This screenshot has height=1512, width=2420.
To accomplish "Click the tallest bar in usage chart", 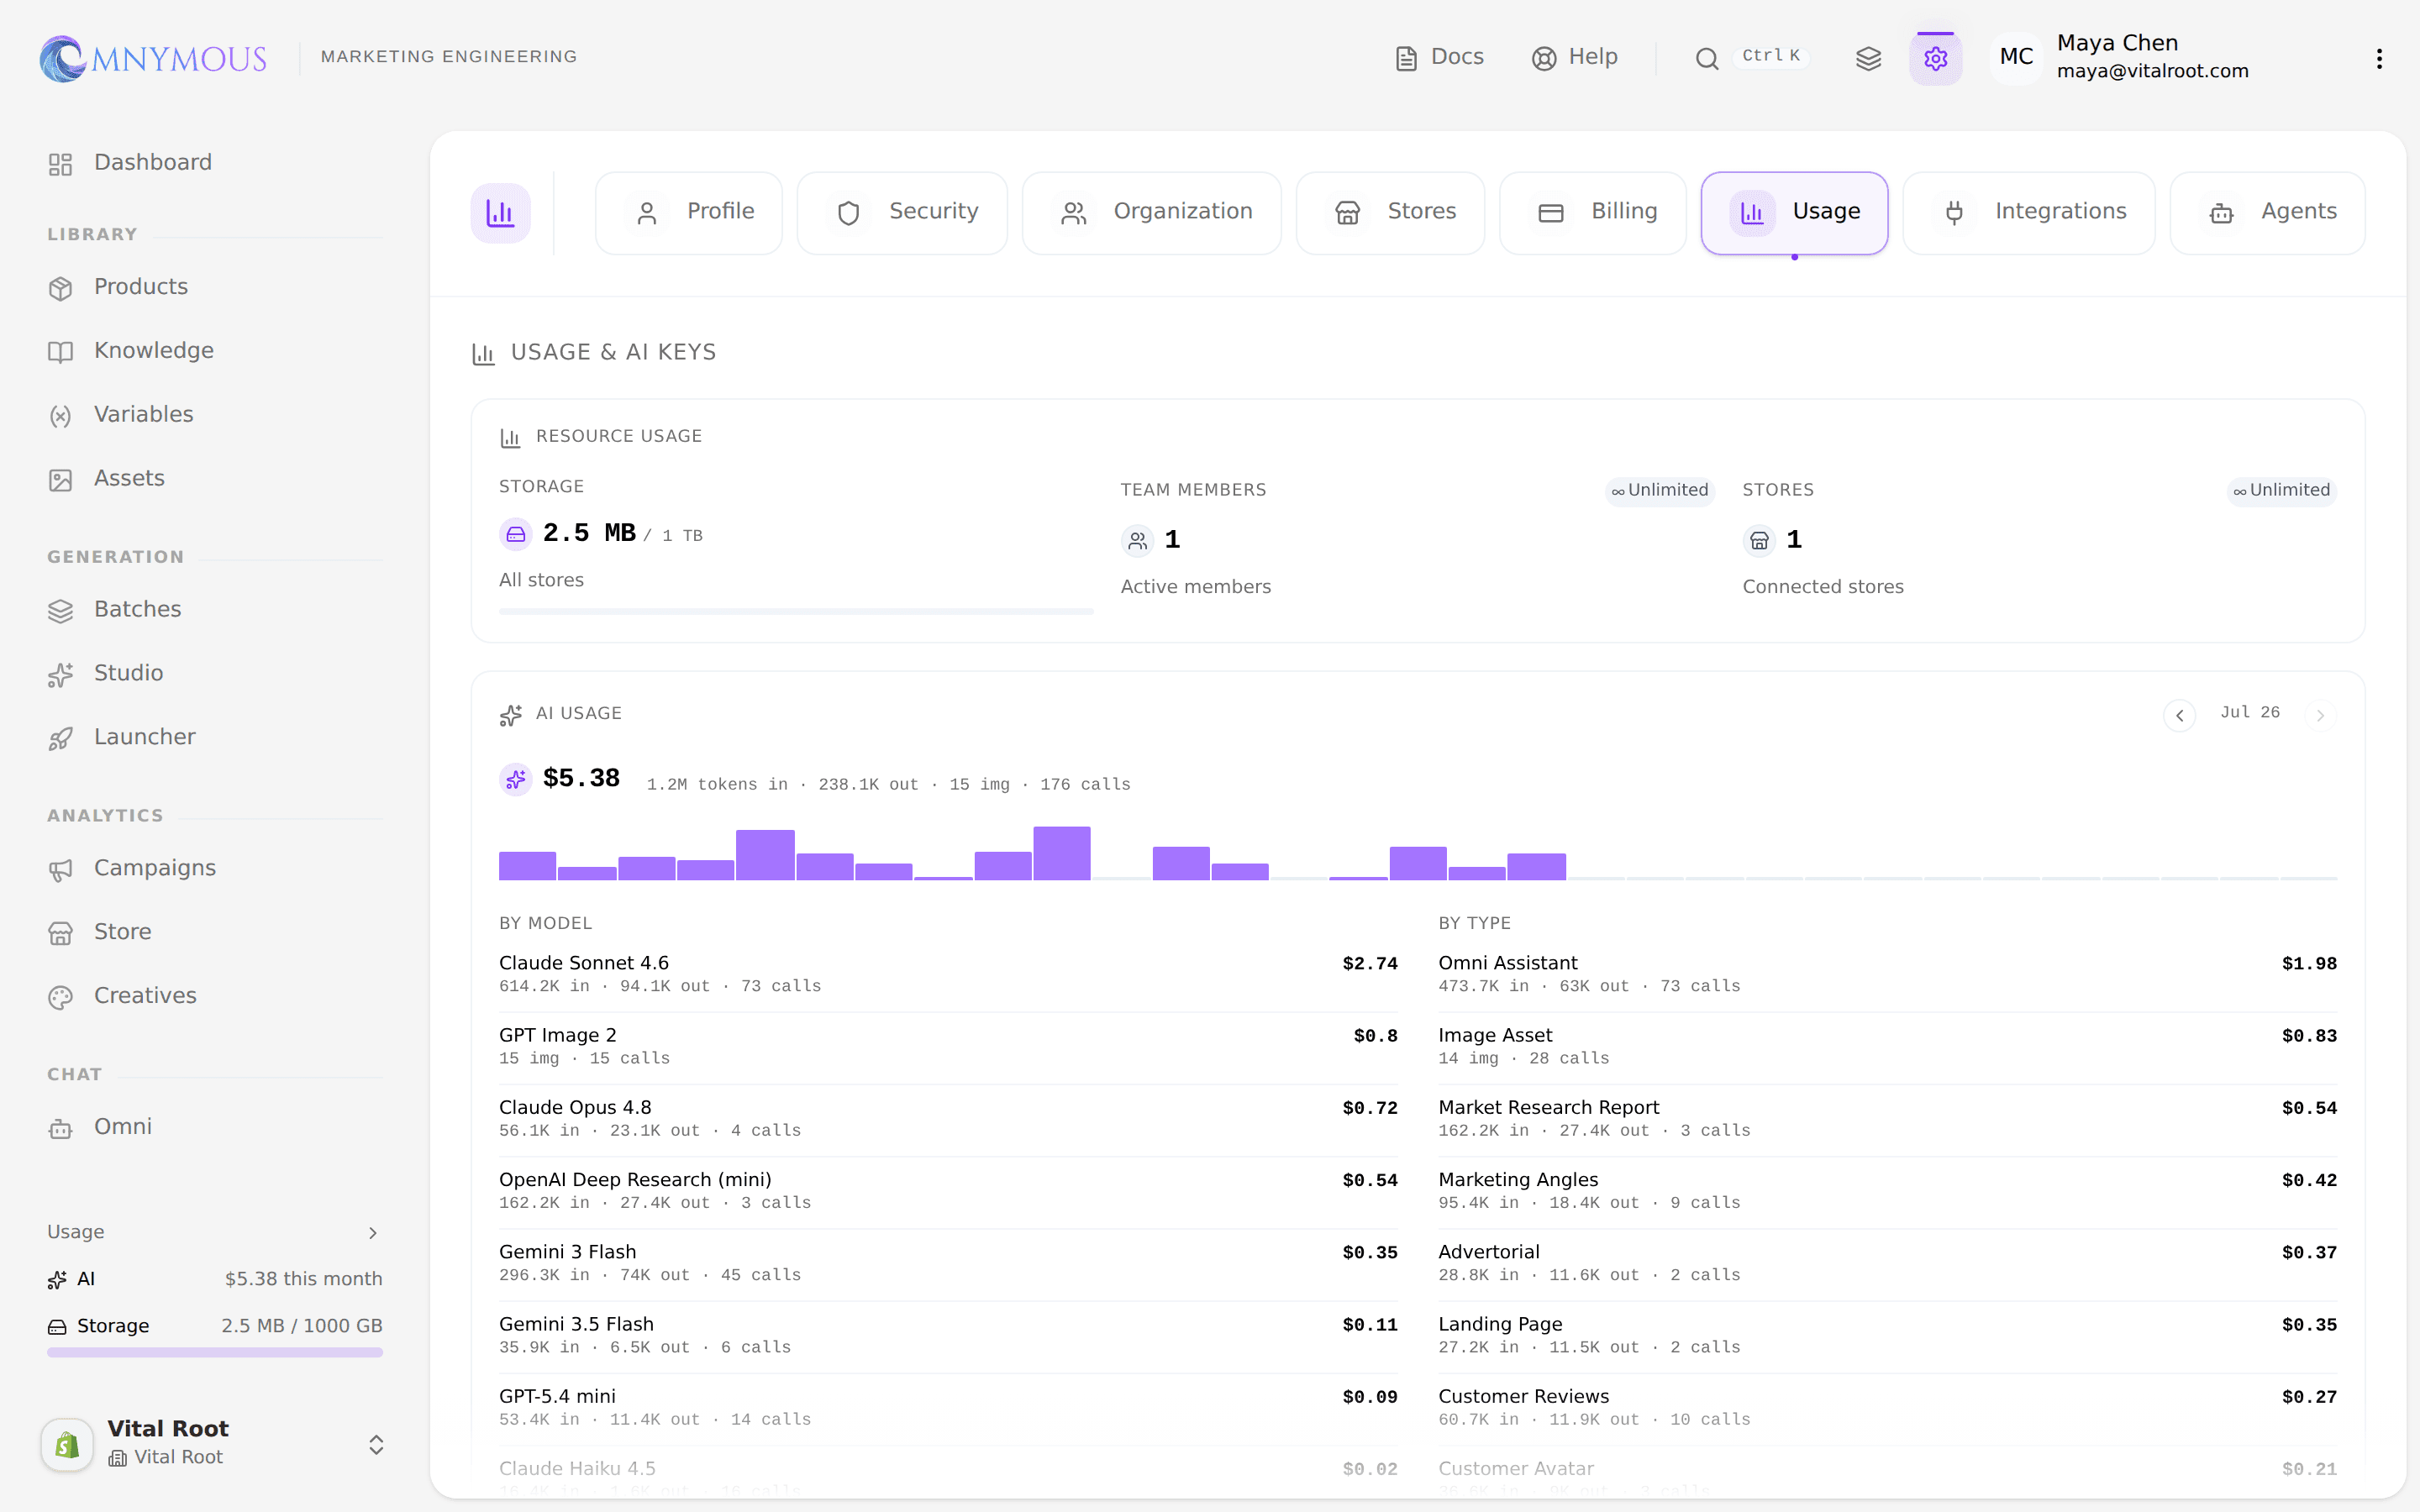I will [1062, 853].
